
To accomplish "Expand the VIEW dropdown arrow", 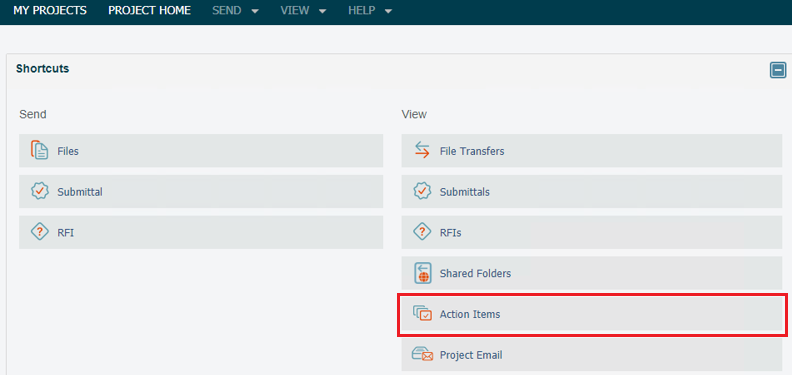I will (x=322, y=11).
